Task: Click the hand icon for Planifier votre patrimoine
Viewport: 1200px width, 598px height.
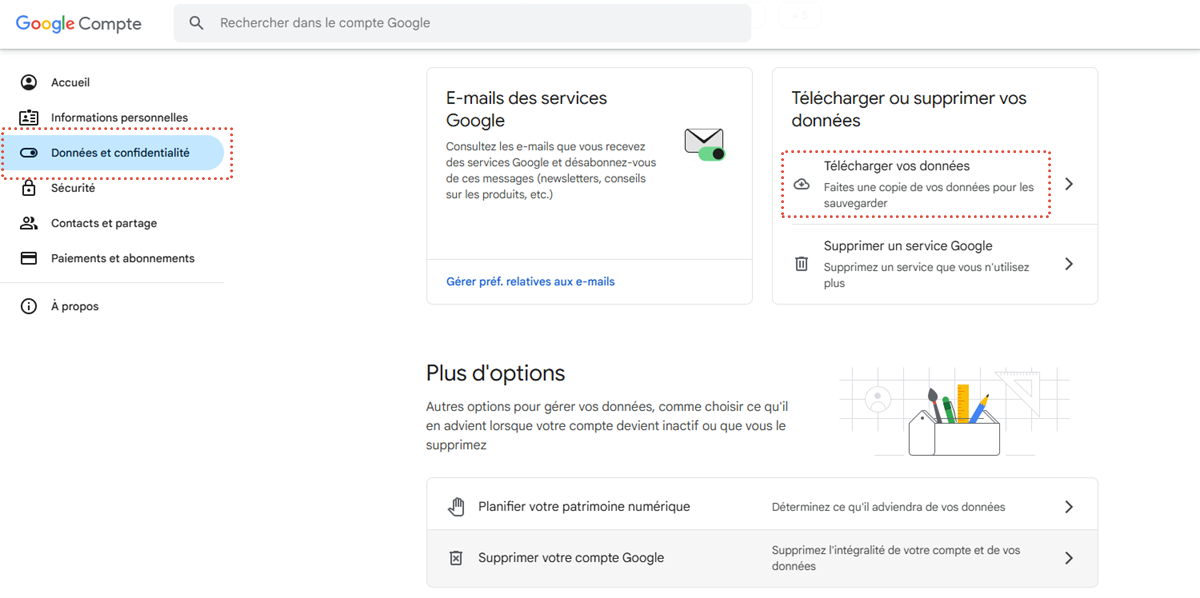Action: pyautogui.click(x=456, y=507)
